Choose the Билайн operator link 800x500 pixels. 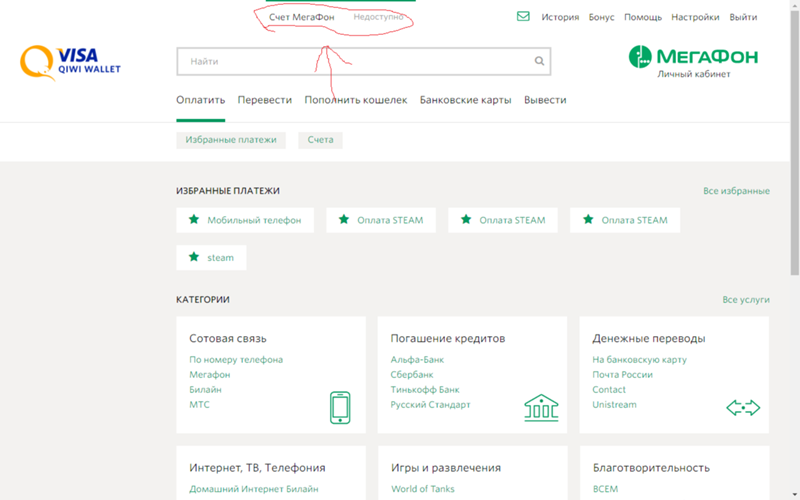[205, 389]
